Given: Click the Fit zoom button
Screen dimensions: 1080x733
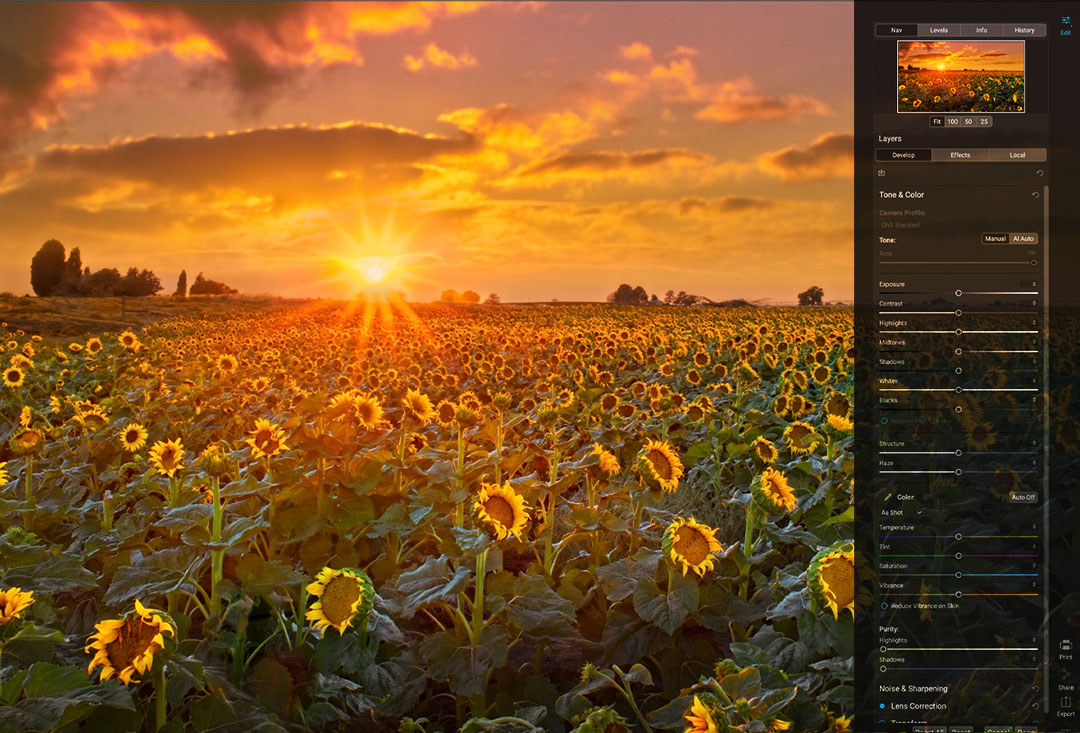Looking at the screenshot, I should pos(937,121).
